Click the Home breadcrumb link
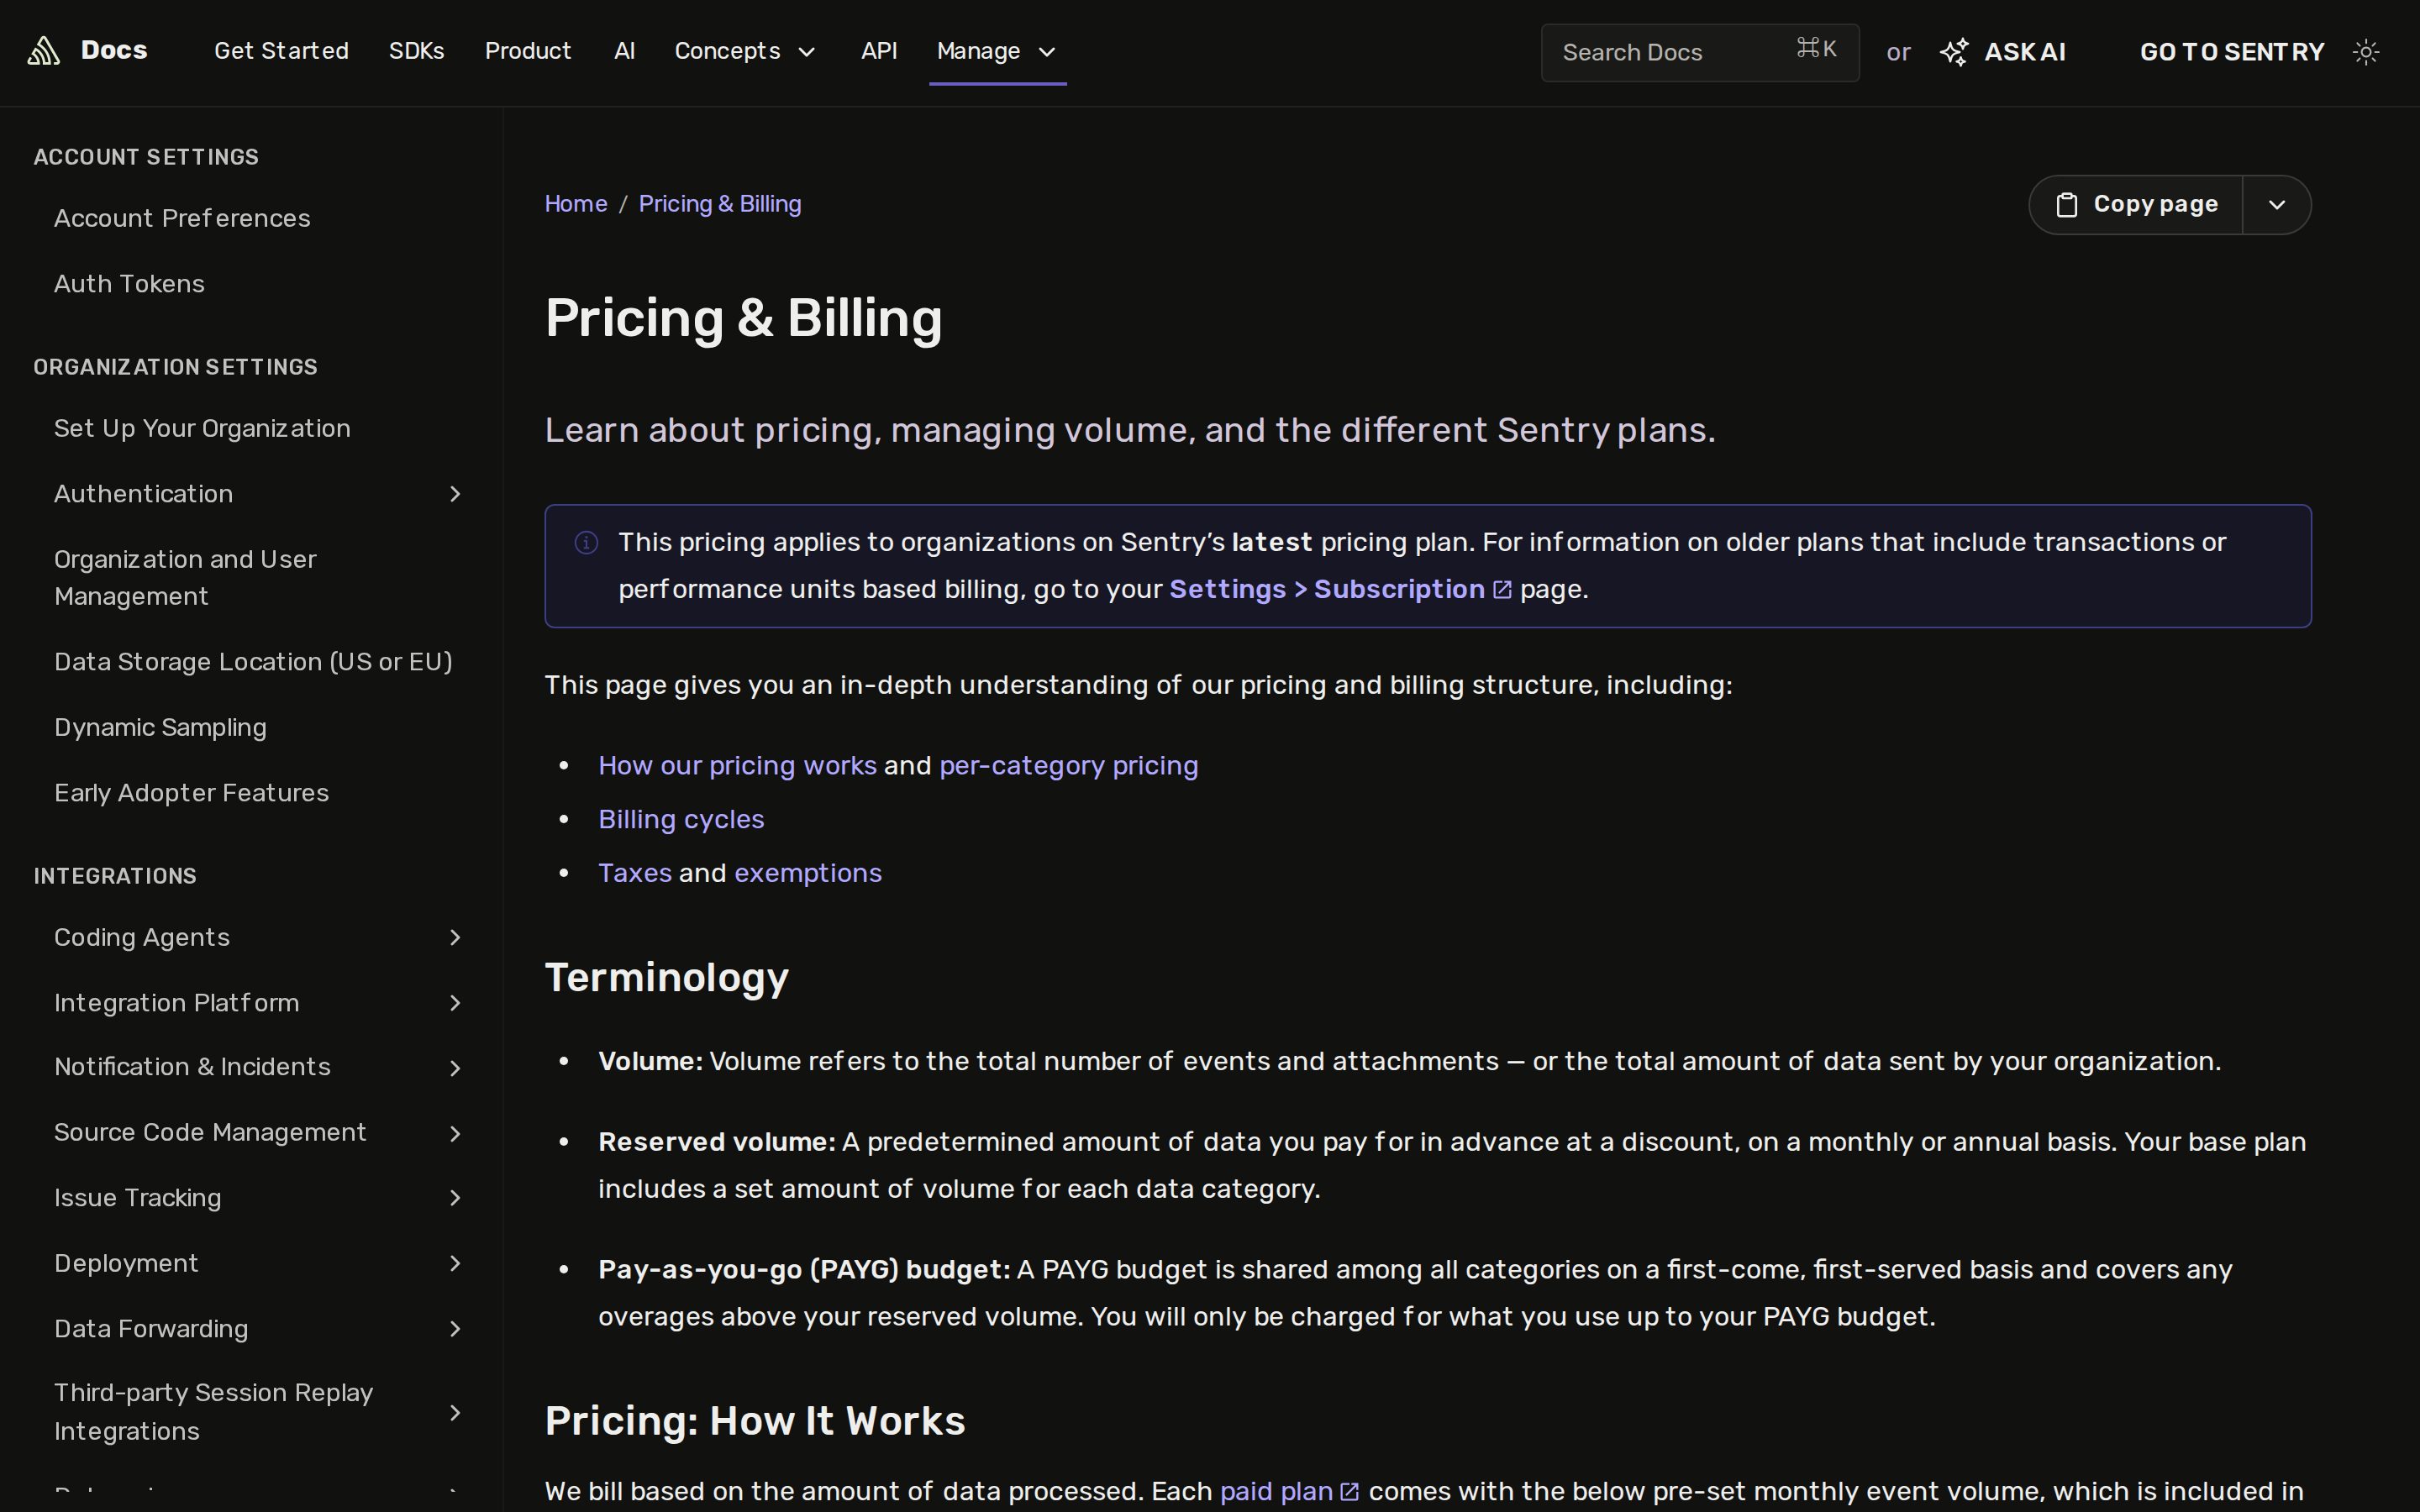 [x=576, y=204]
